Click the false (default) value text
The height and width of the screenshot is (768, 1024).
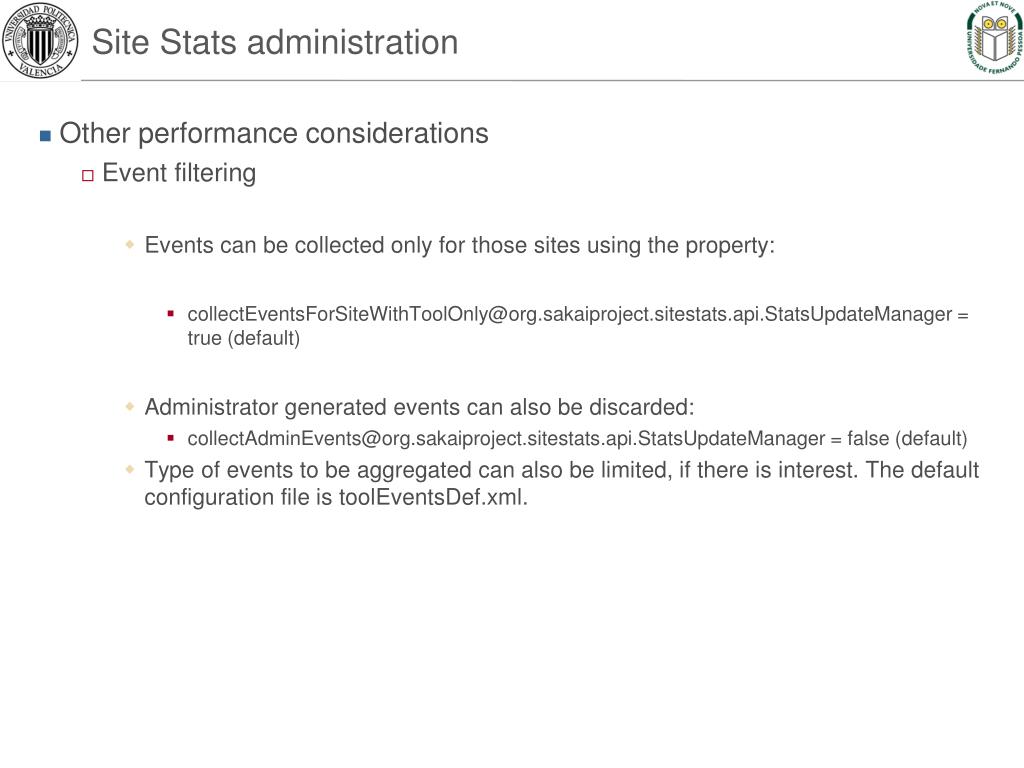pos(907,438)
